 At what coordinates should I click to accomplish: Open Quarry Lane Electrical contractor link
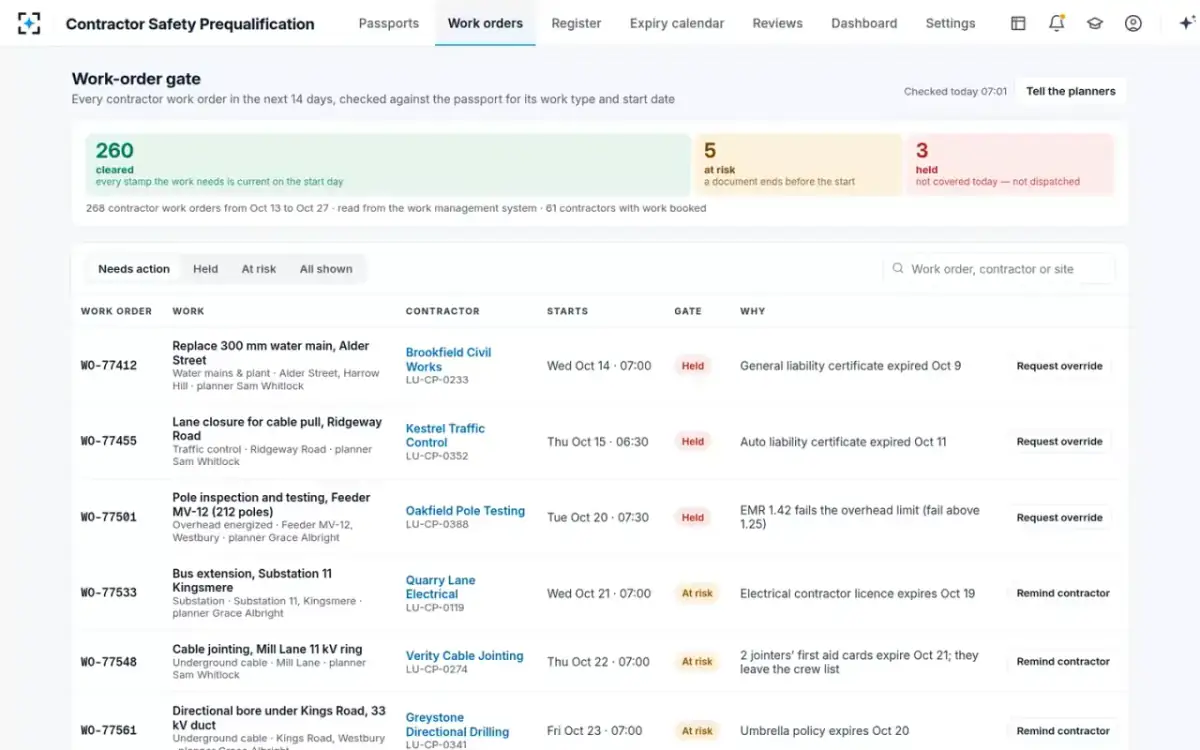pyautogui.click(x=441, y=587)
